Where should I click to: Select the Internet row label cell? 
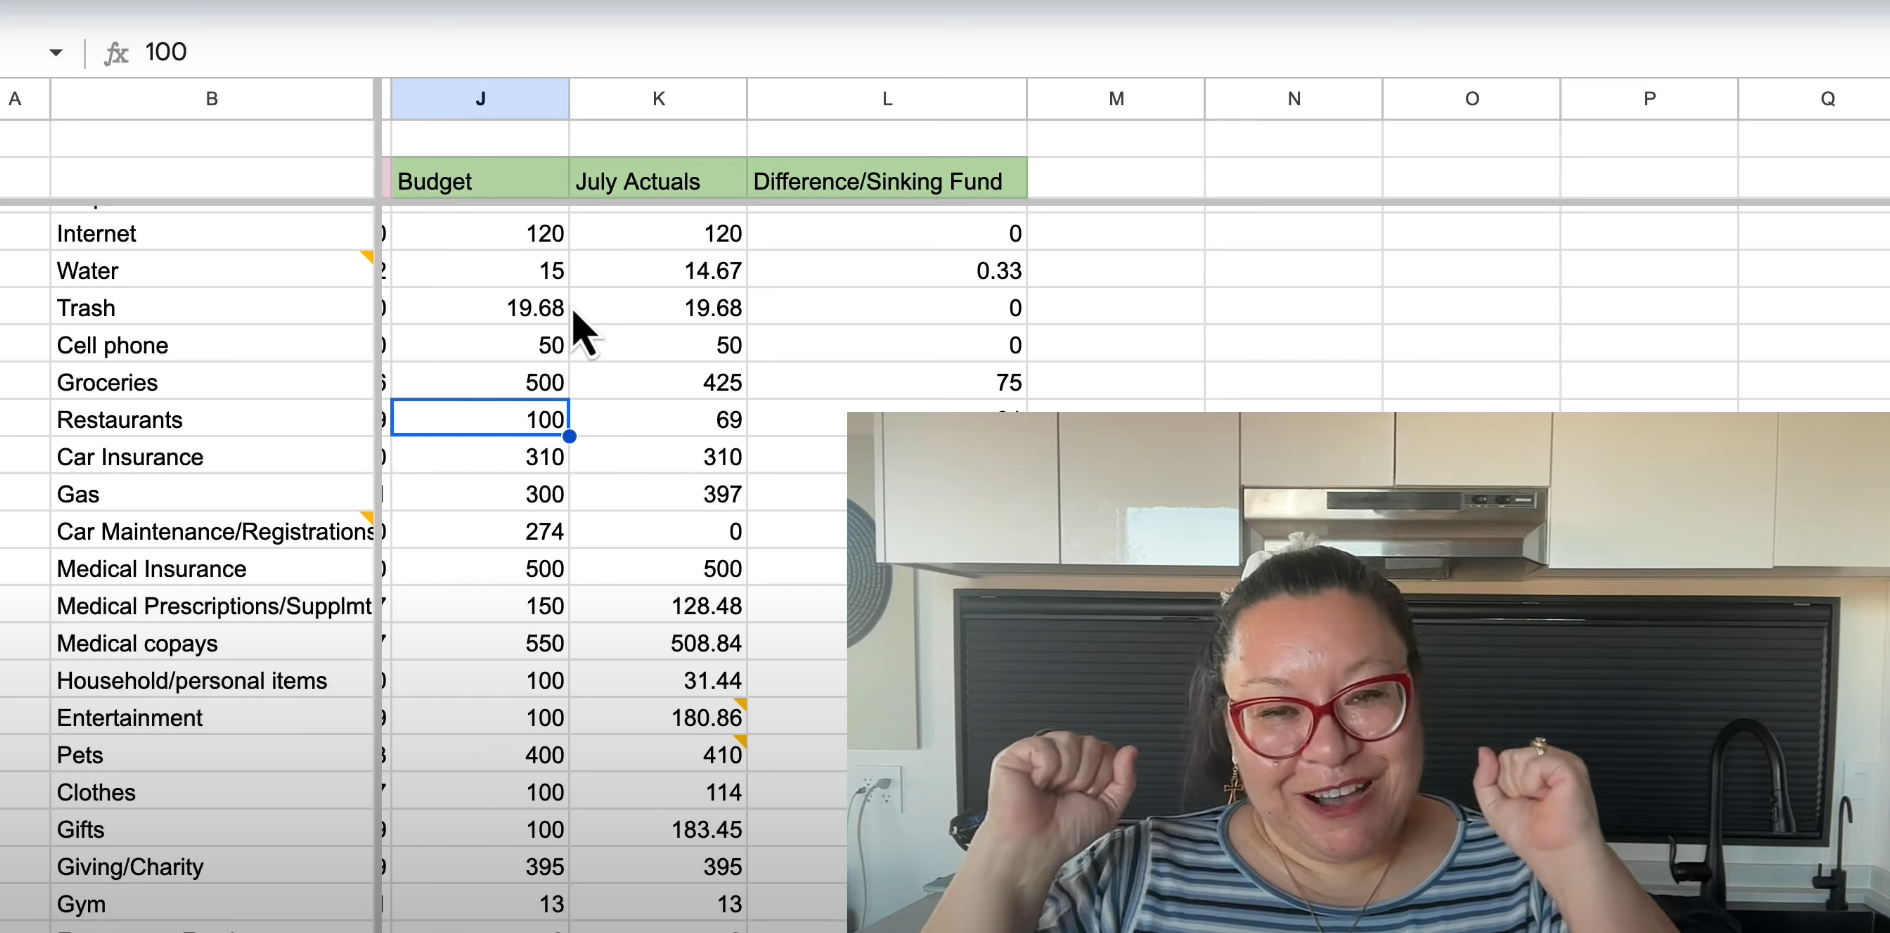coord(212,233)
